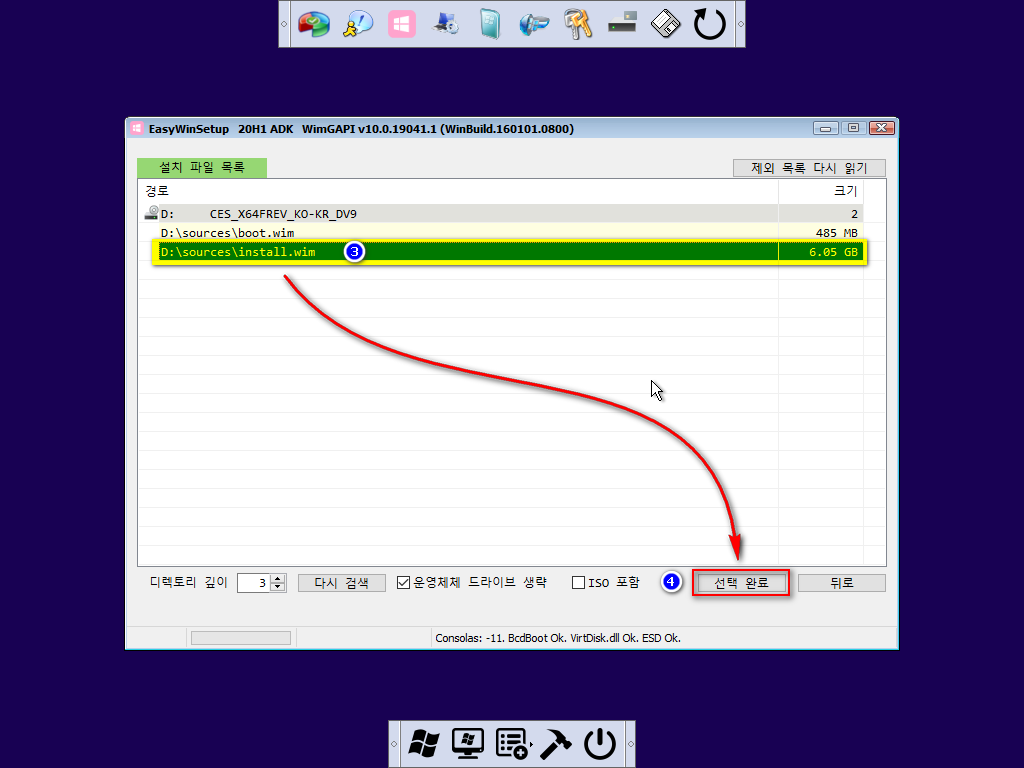Image resolution: width=1024 pixels, height=768 pixels.
Task: Maximize the EasyWinSetup window
Action: point(853,128)
